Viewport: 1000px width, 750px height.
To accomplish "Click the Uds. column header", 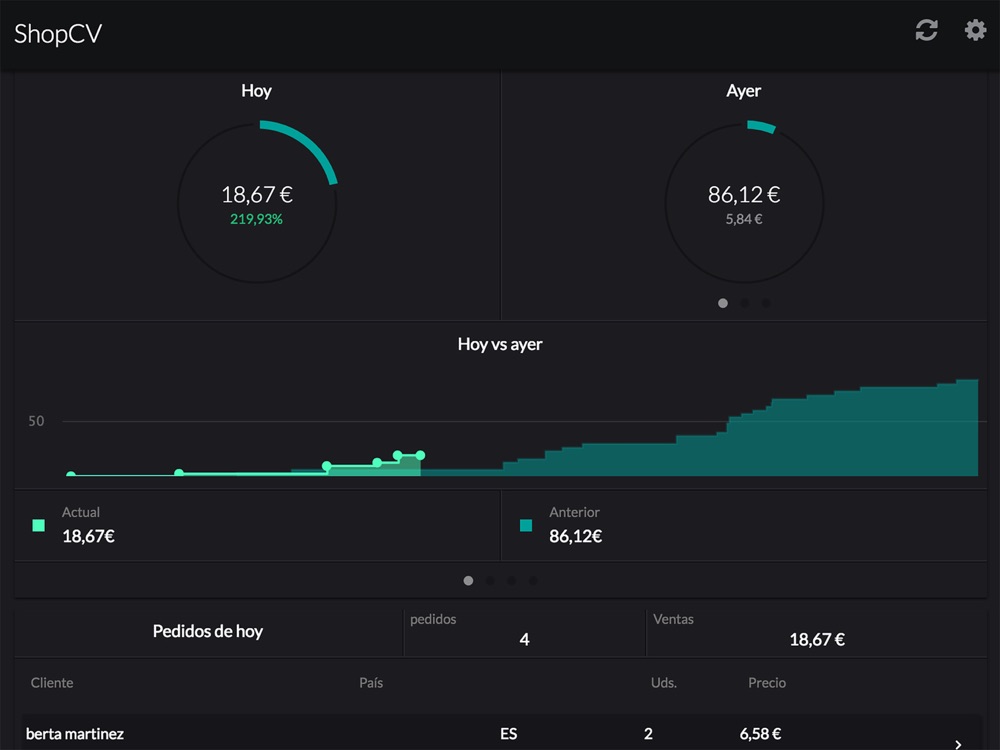I will point(664,683).
